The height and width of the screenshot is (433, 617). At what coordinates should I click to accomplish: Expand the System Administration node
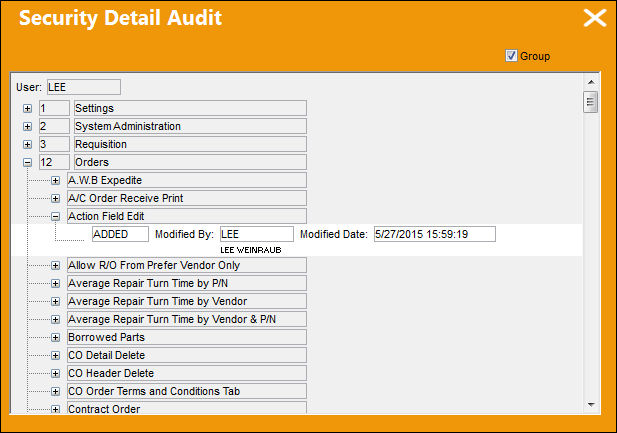click(x=27, y=126)
